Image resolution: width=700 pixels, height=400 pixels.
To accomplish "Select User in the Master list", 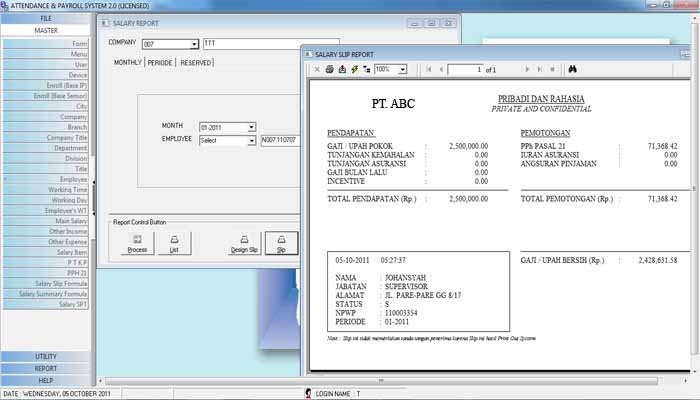I will [46, 64].
